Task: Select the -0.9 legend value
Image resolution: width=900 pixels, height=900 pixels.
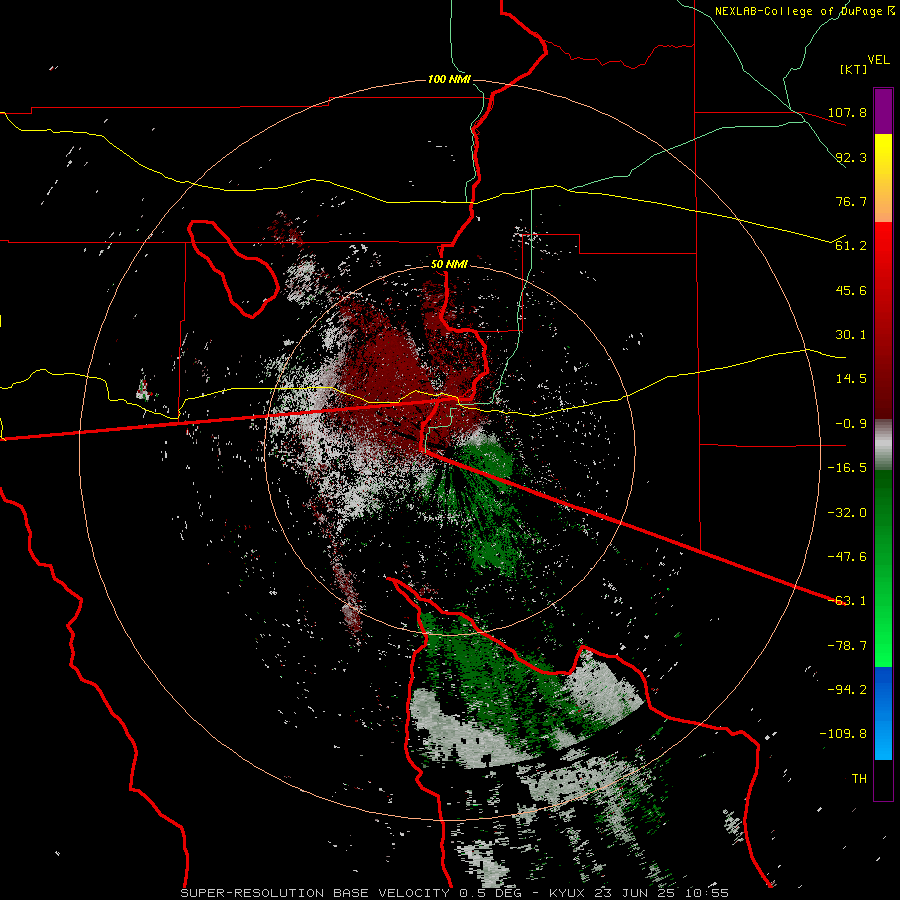Action: tap(851, 424)
